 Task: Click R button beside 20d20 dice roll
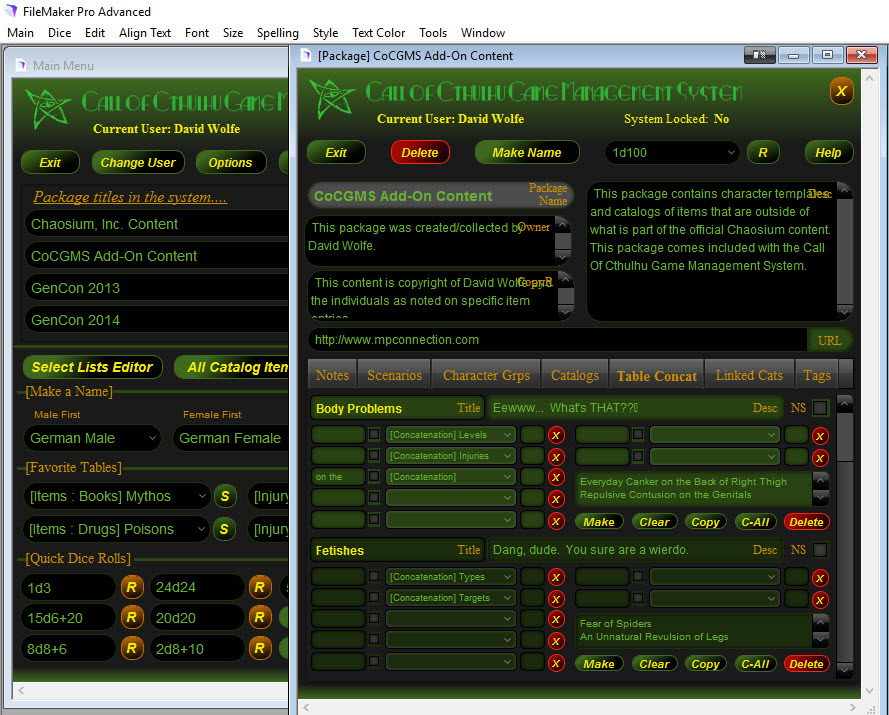258,618
